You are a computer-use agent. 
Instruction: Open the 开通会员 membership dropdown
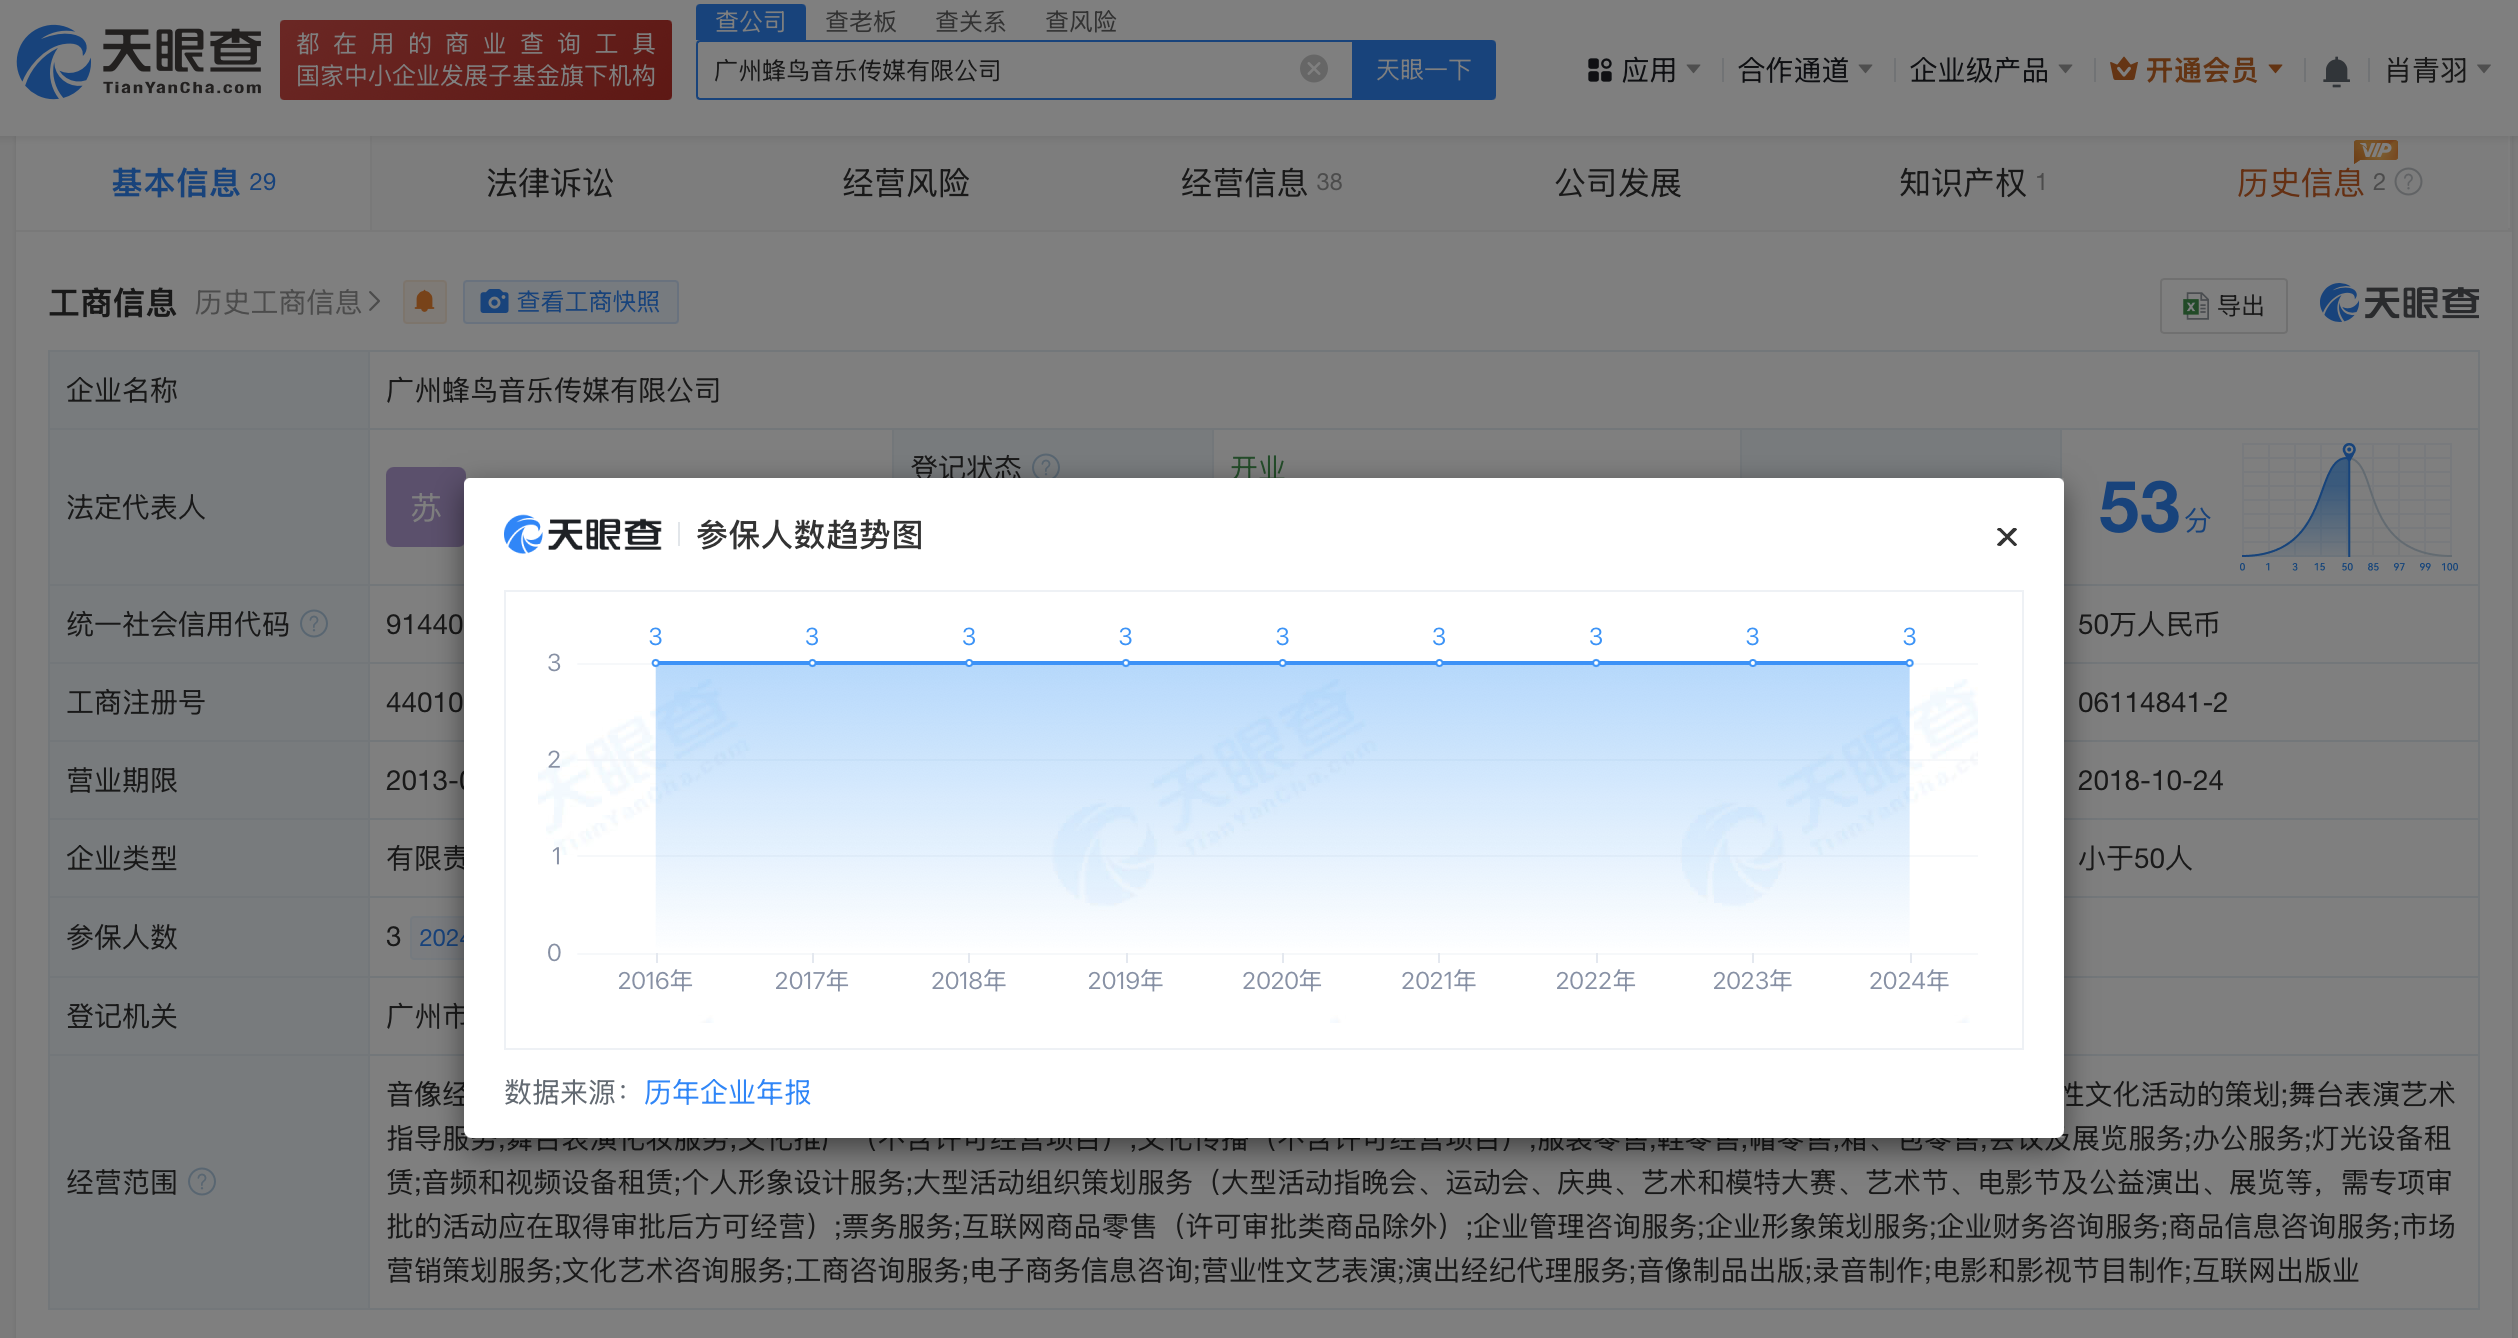(2196, 70)
